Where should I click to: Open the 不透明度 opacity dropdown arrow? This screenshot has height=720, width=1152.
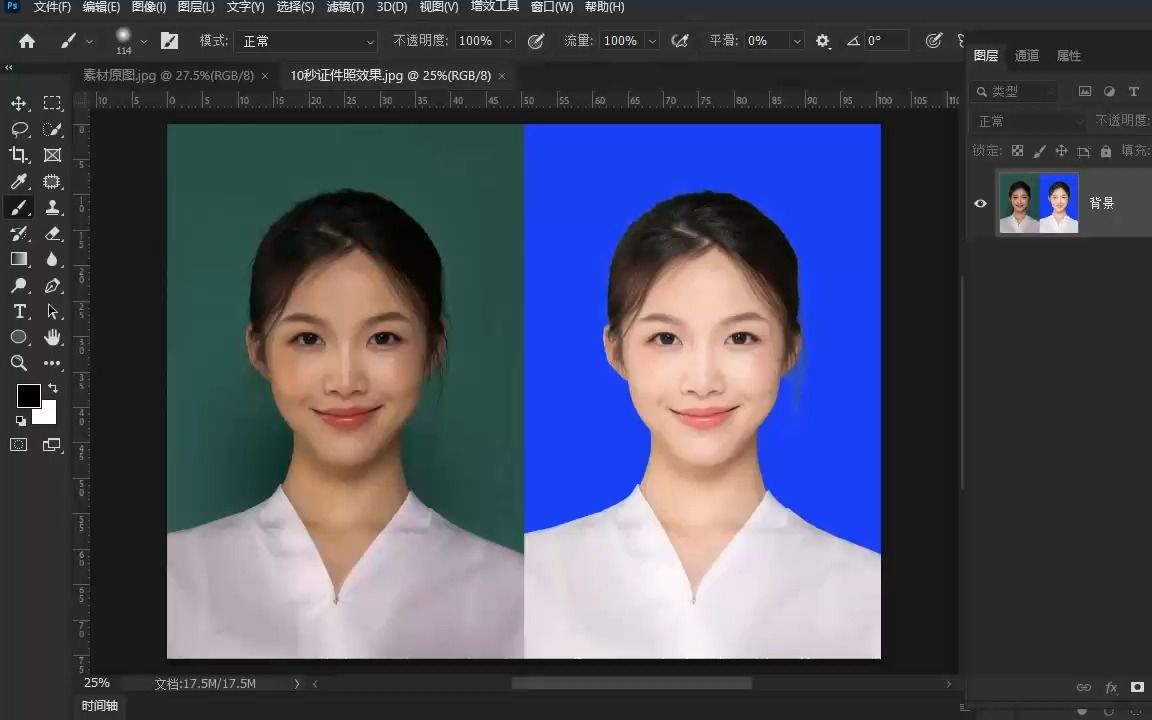(x=507, y=41)
